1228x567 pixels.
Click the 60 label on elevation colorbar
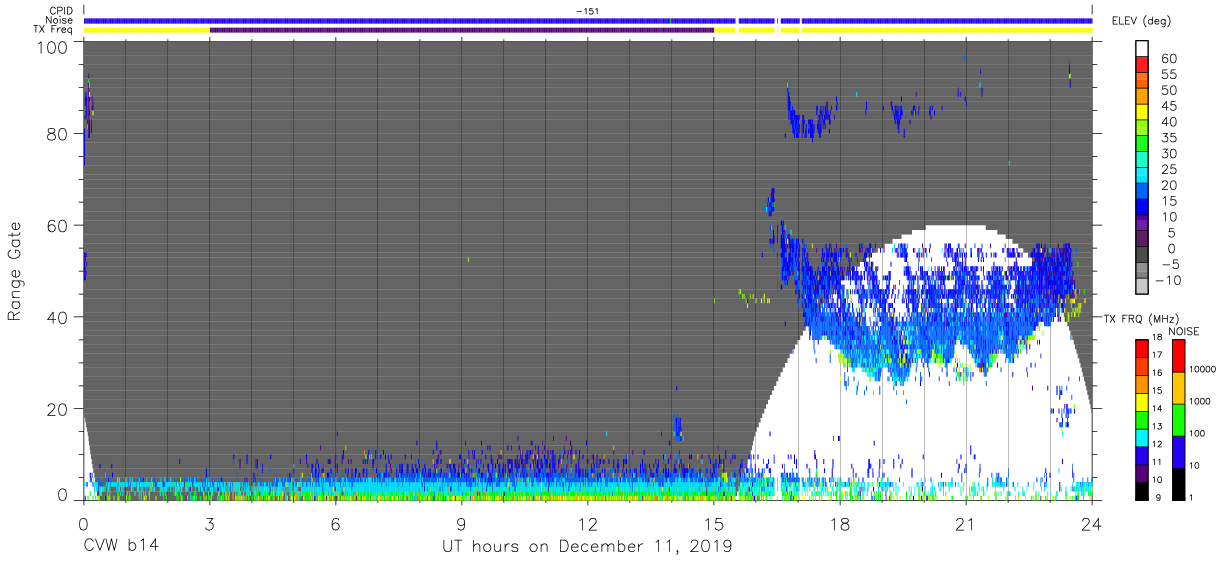1170,58
